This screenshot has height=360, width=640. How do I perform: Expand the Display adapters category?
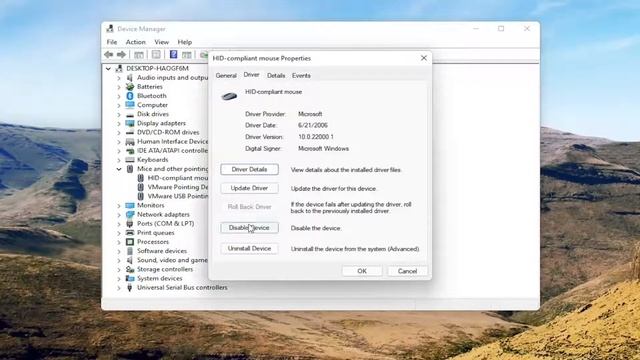119,123
